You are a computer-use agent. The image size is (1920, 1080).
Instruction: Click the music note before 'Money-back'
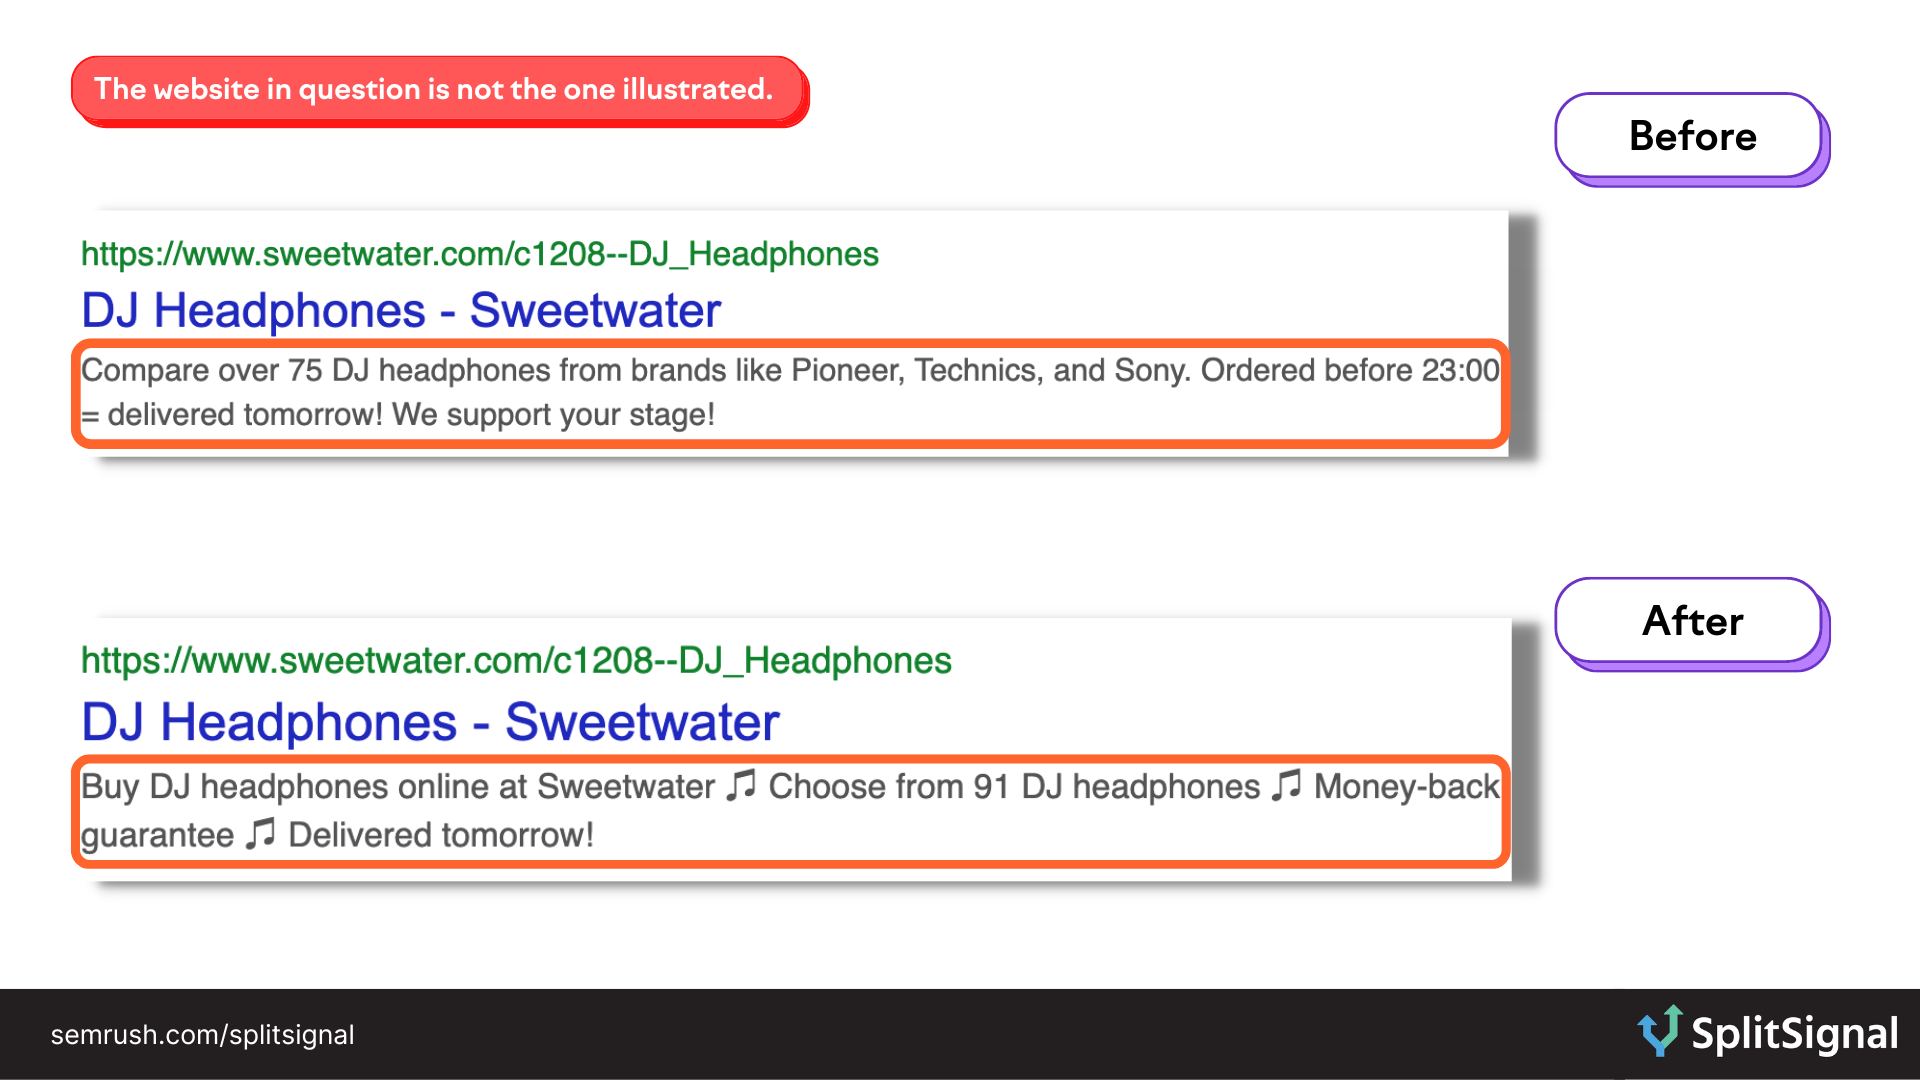[1286, 786]
